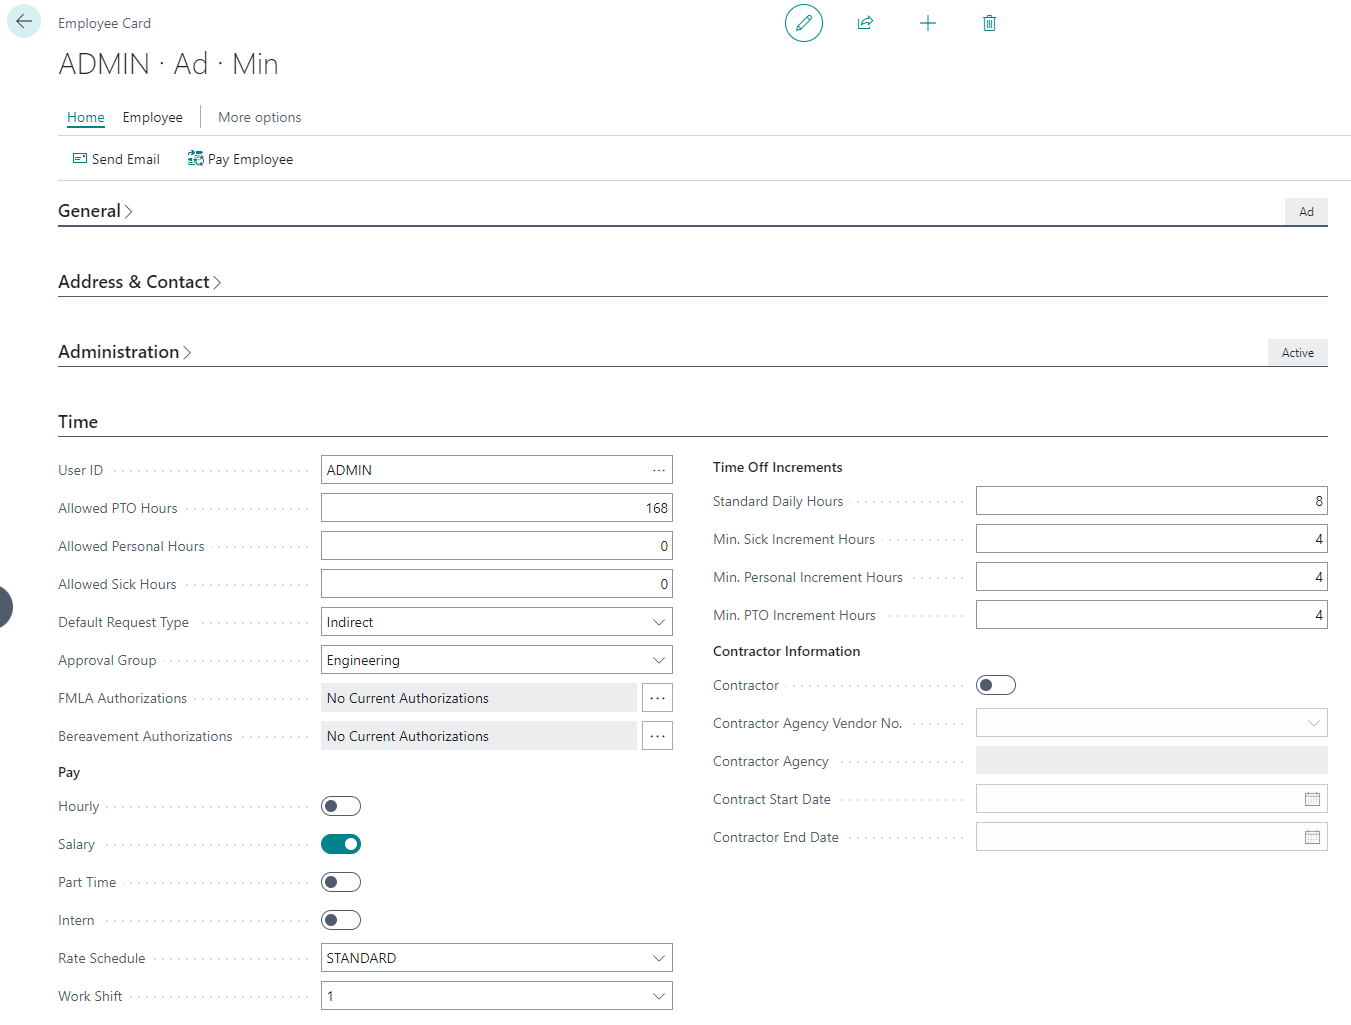Click inside the Allowed PTO Hours field
Viewport: 1351px width, 1025px height.
point(496,507)
